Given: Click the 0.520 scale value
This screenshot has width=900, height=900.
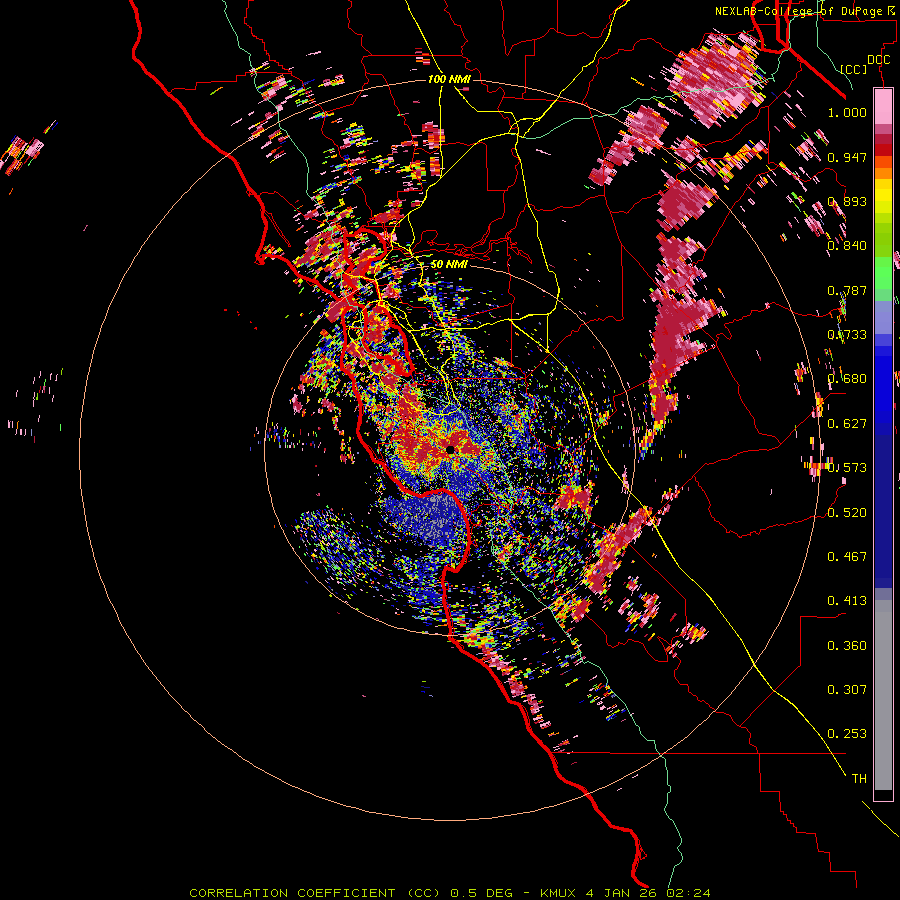Looking at the screenshot, I should tap(847, 513).
